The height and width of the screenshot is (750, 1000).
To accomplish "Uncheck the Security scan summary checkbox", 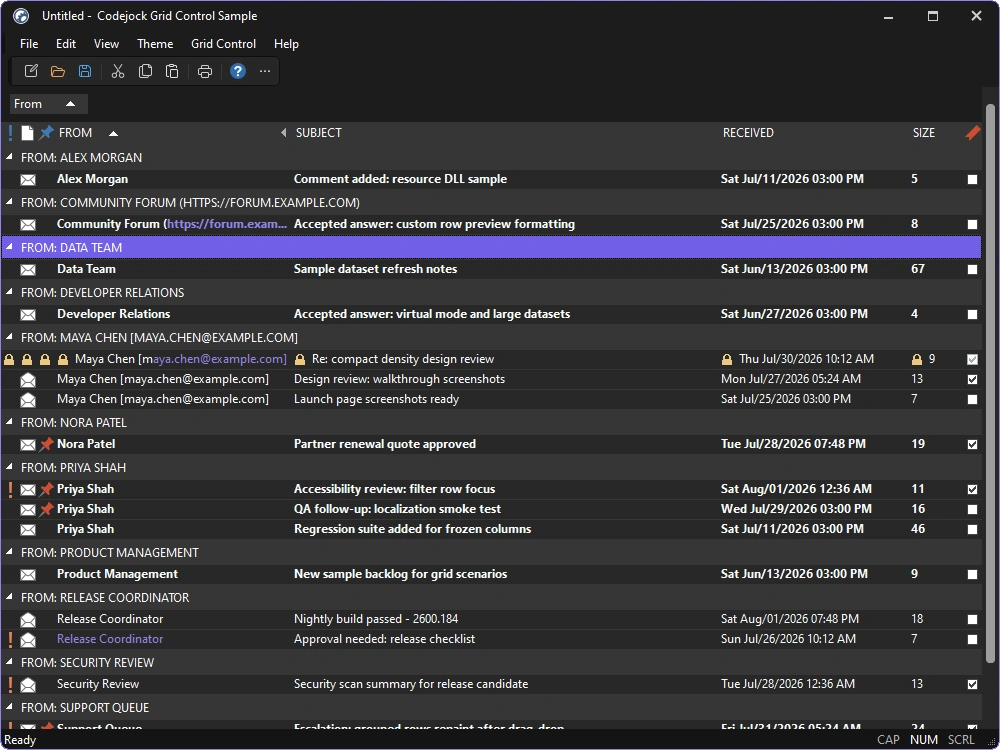I will [972, 684].
